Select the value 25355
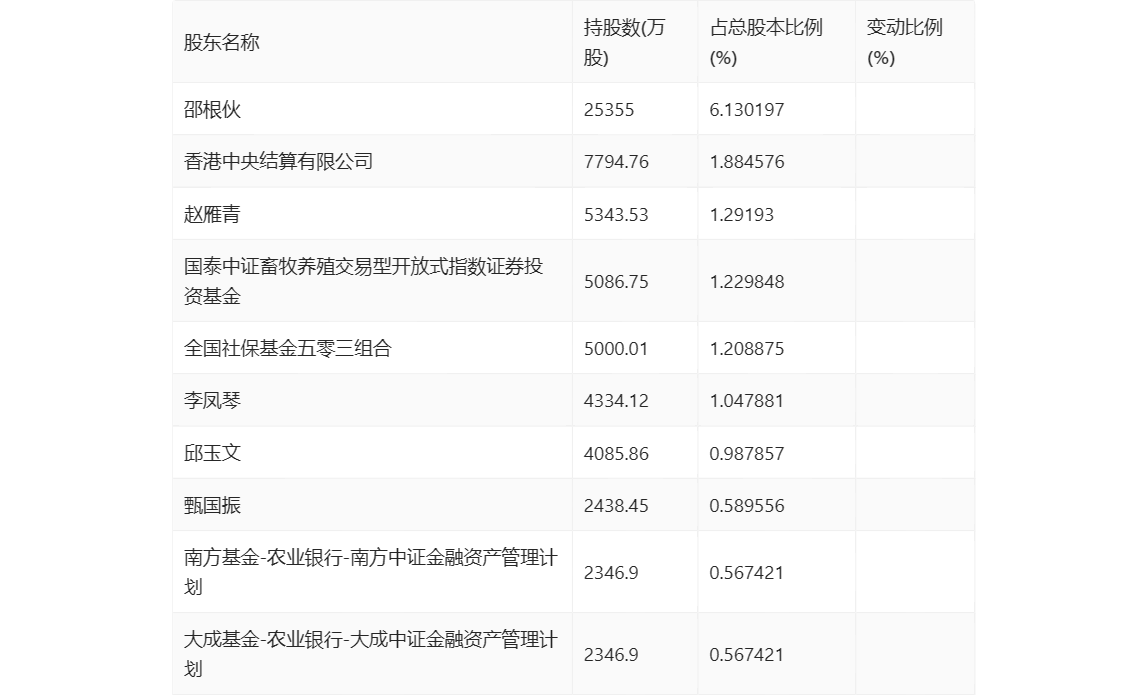This screenshot has width=1148, height=695. 608,110
